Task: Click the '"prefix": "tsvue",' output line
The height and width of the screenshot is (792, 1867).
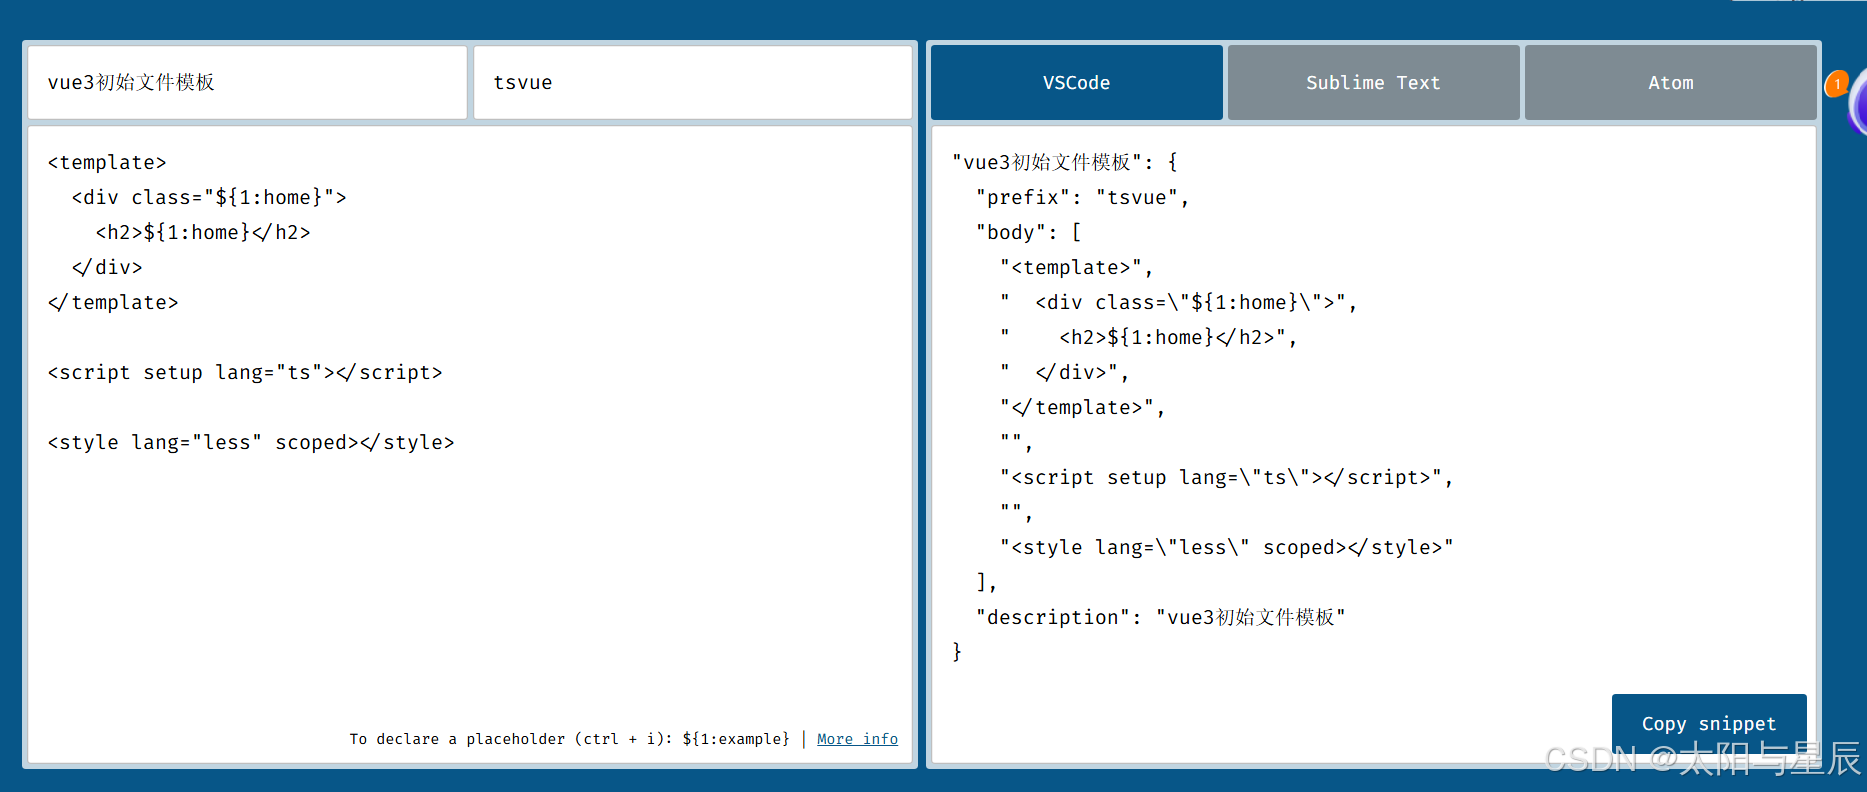Action: pos(1082,197)
